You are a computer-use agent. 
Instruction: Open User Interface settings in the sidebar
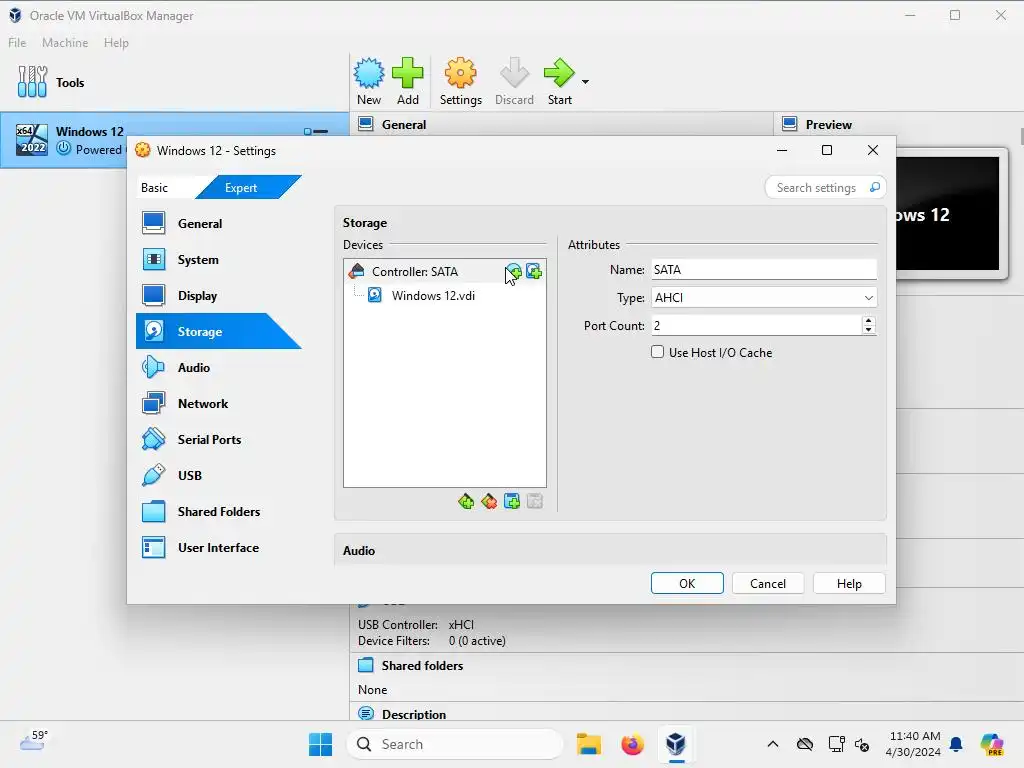pyautogui.click(x=218, y=547)
